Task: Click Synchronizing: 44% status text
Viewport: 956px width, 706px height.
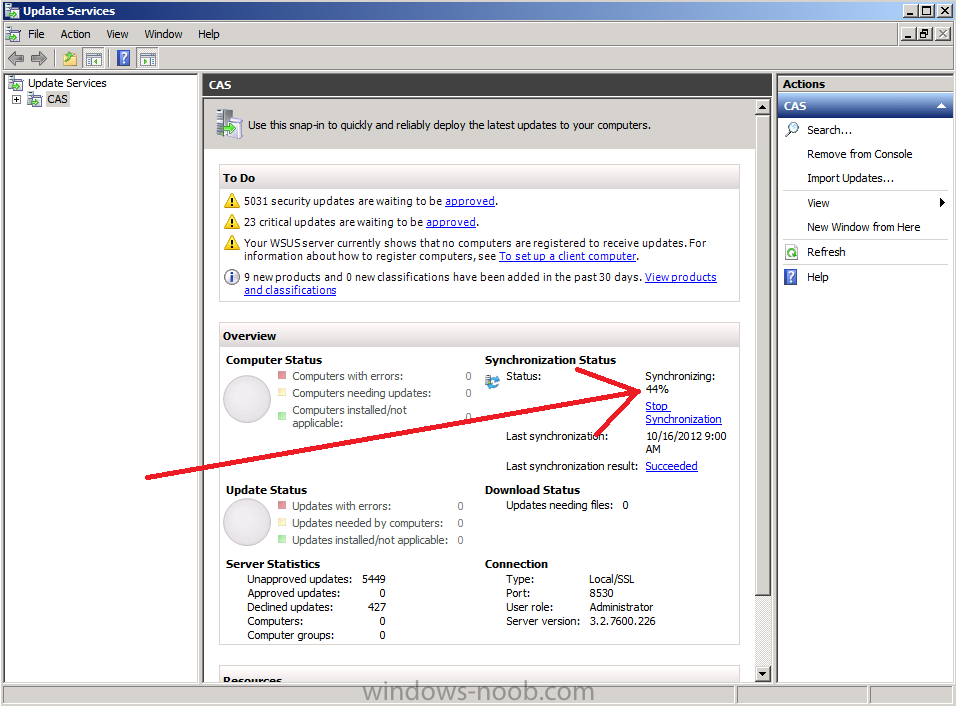Action: [x=680, y=382]
